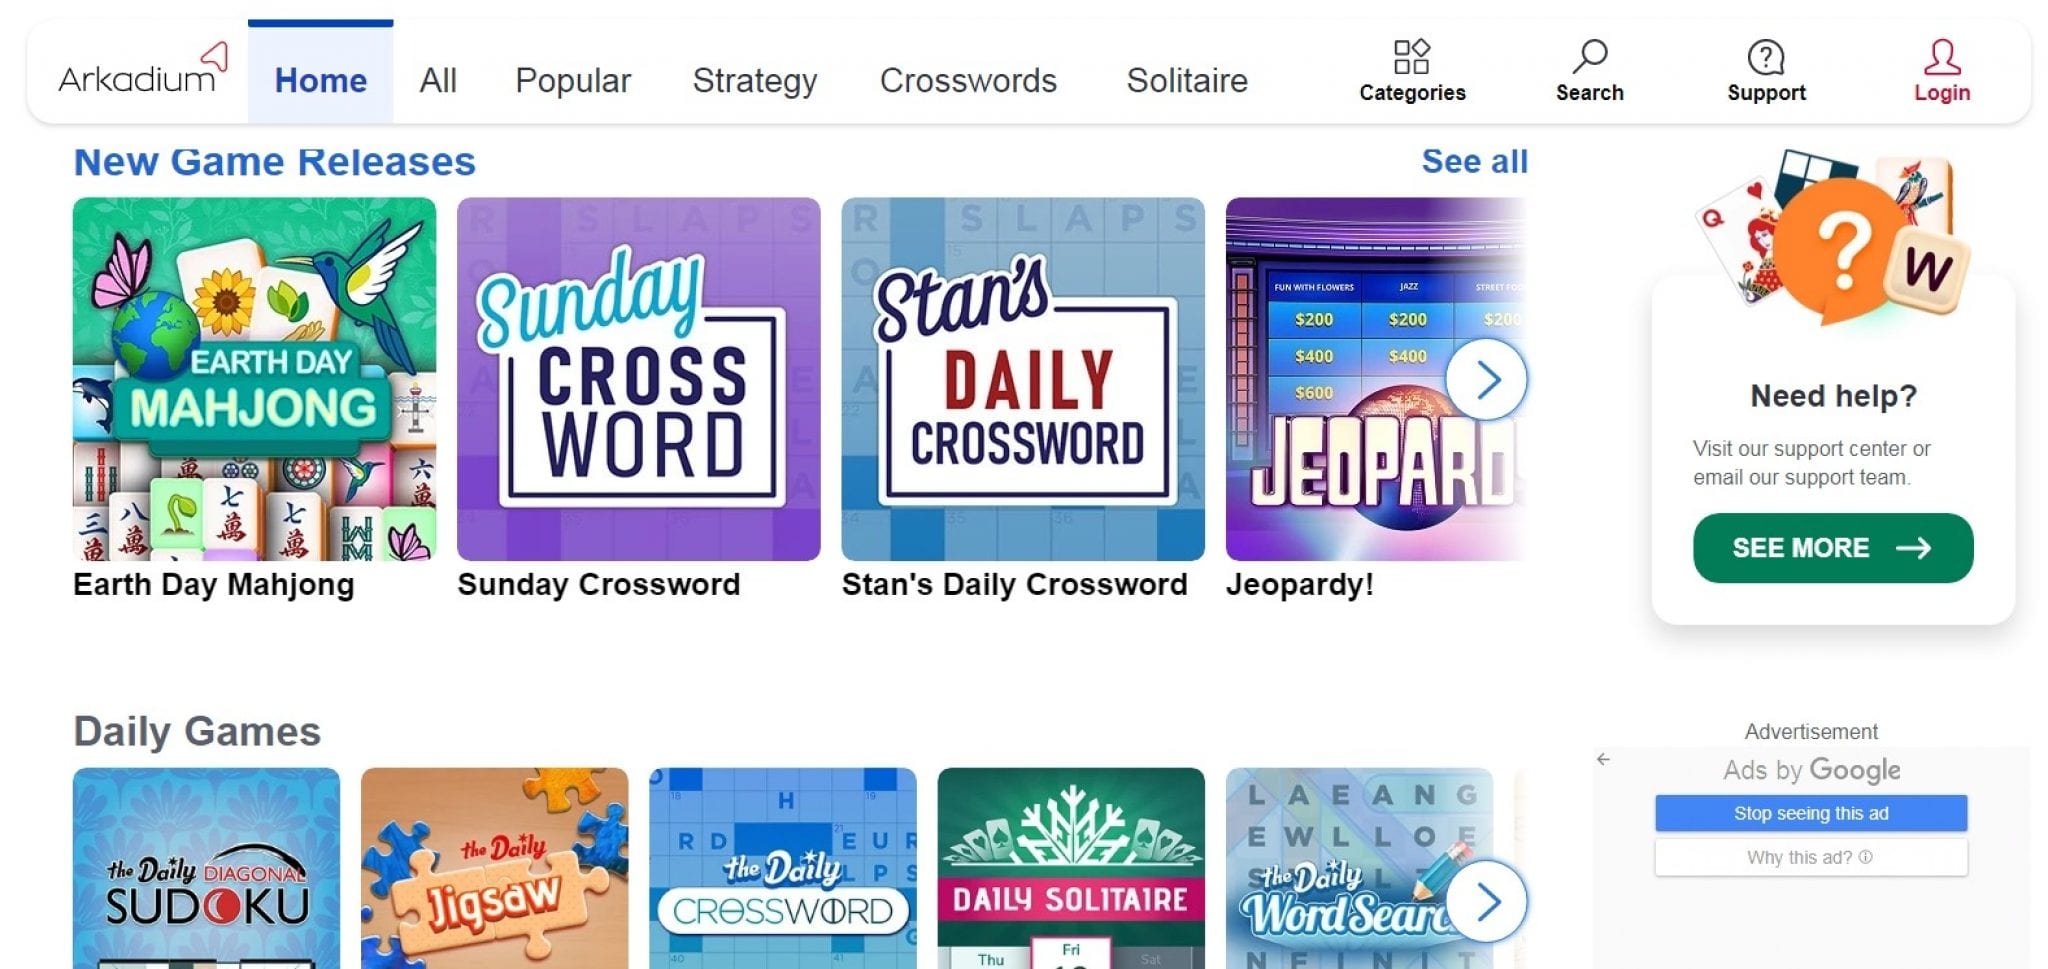2048x969 pixels.
Task: Click the info icon beside Why this ad
Action: coord(1865,857)
